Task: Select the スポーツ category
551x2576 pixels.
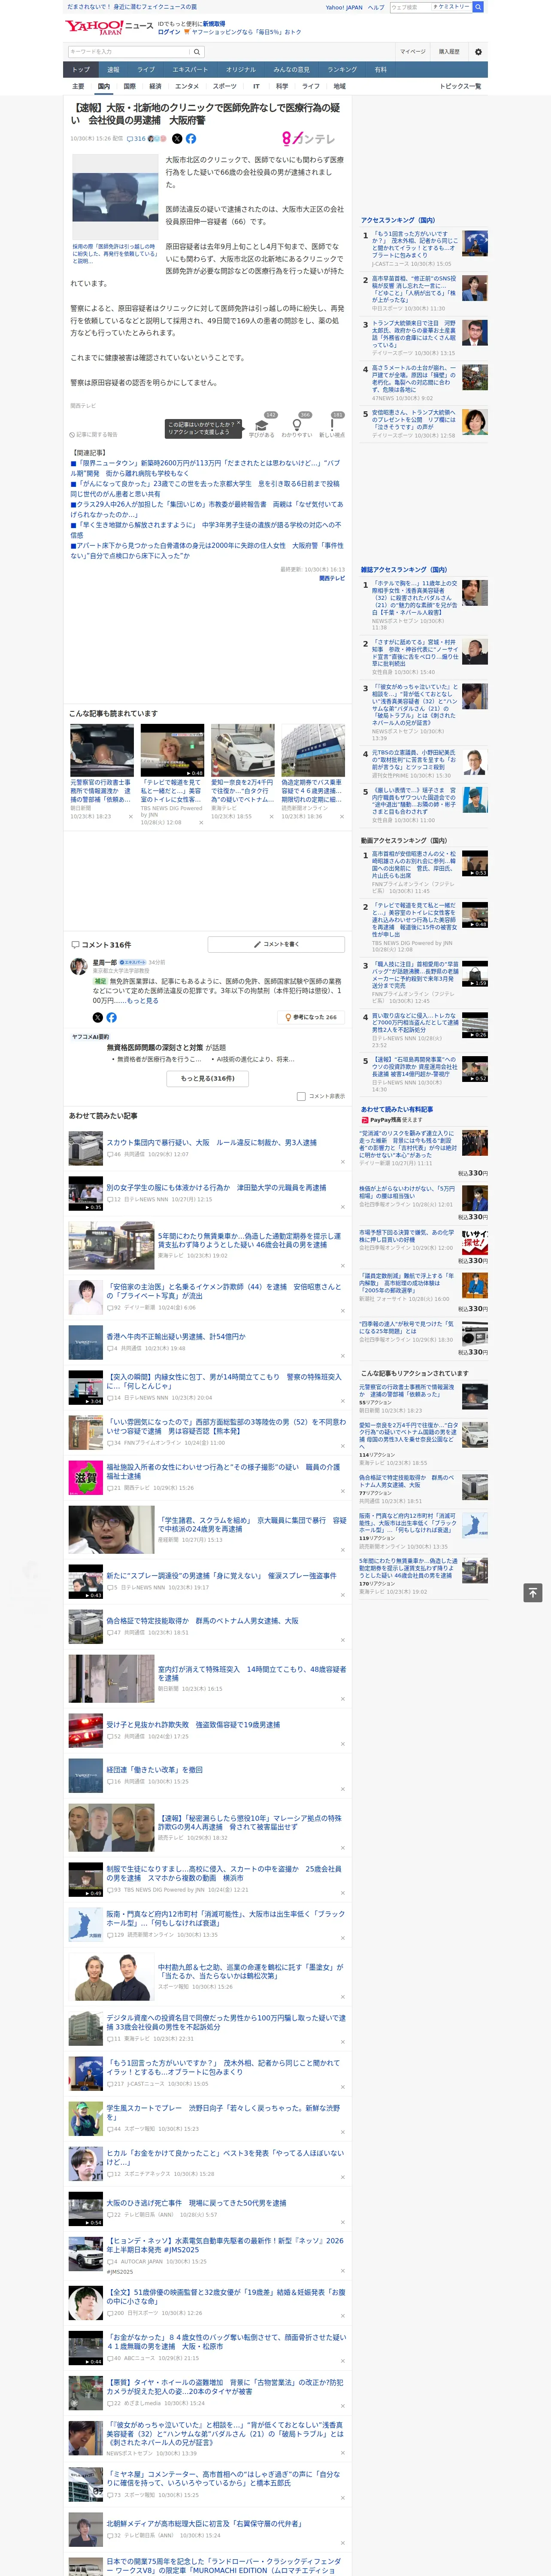Action: click(225, 86)
